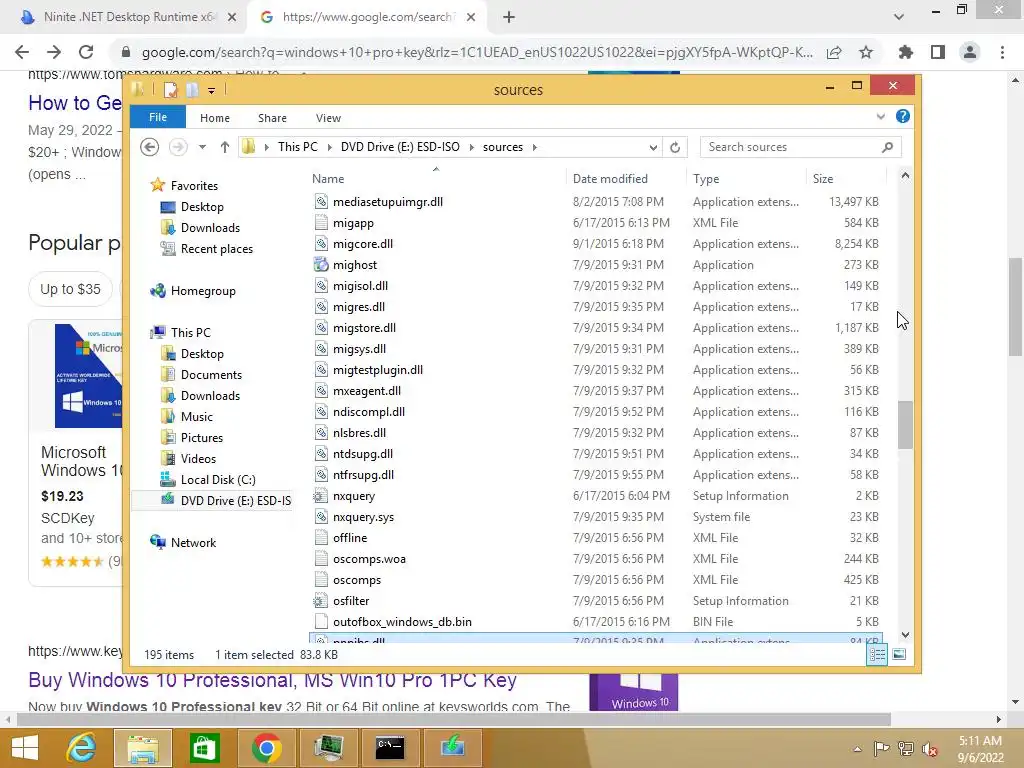
Task: Expand breadcrumb arrow after This PC
Action: 329,147
